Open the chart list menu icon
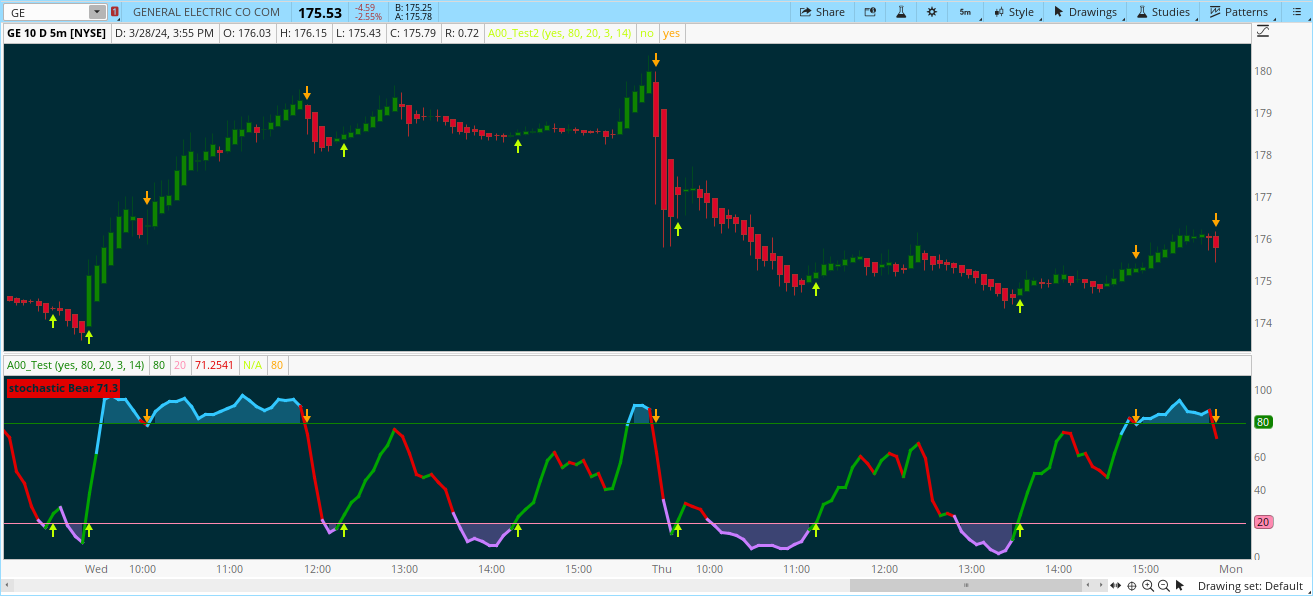The image size is (1313, 596). click(1296, 12)
